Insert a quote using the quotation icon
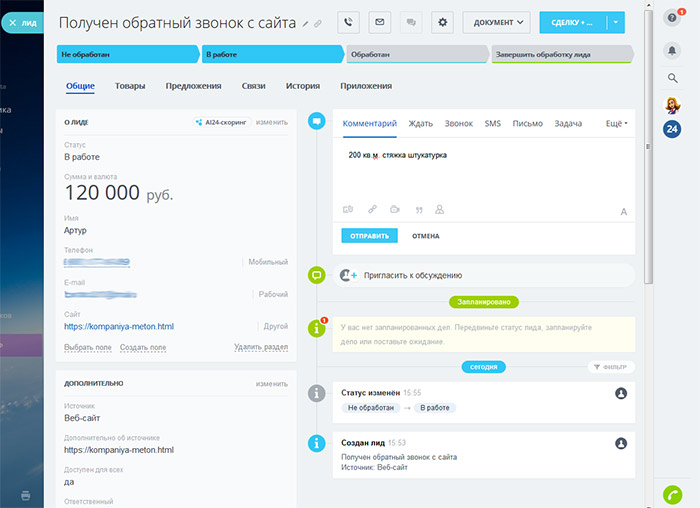Screen dimensions: 700x508 tap(417, 210)
